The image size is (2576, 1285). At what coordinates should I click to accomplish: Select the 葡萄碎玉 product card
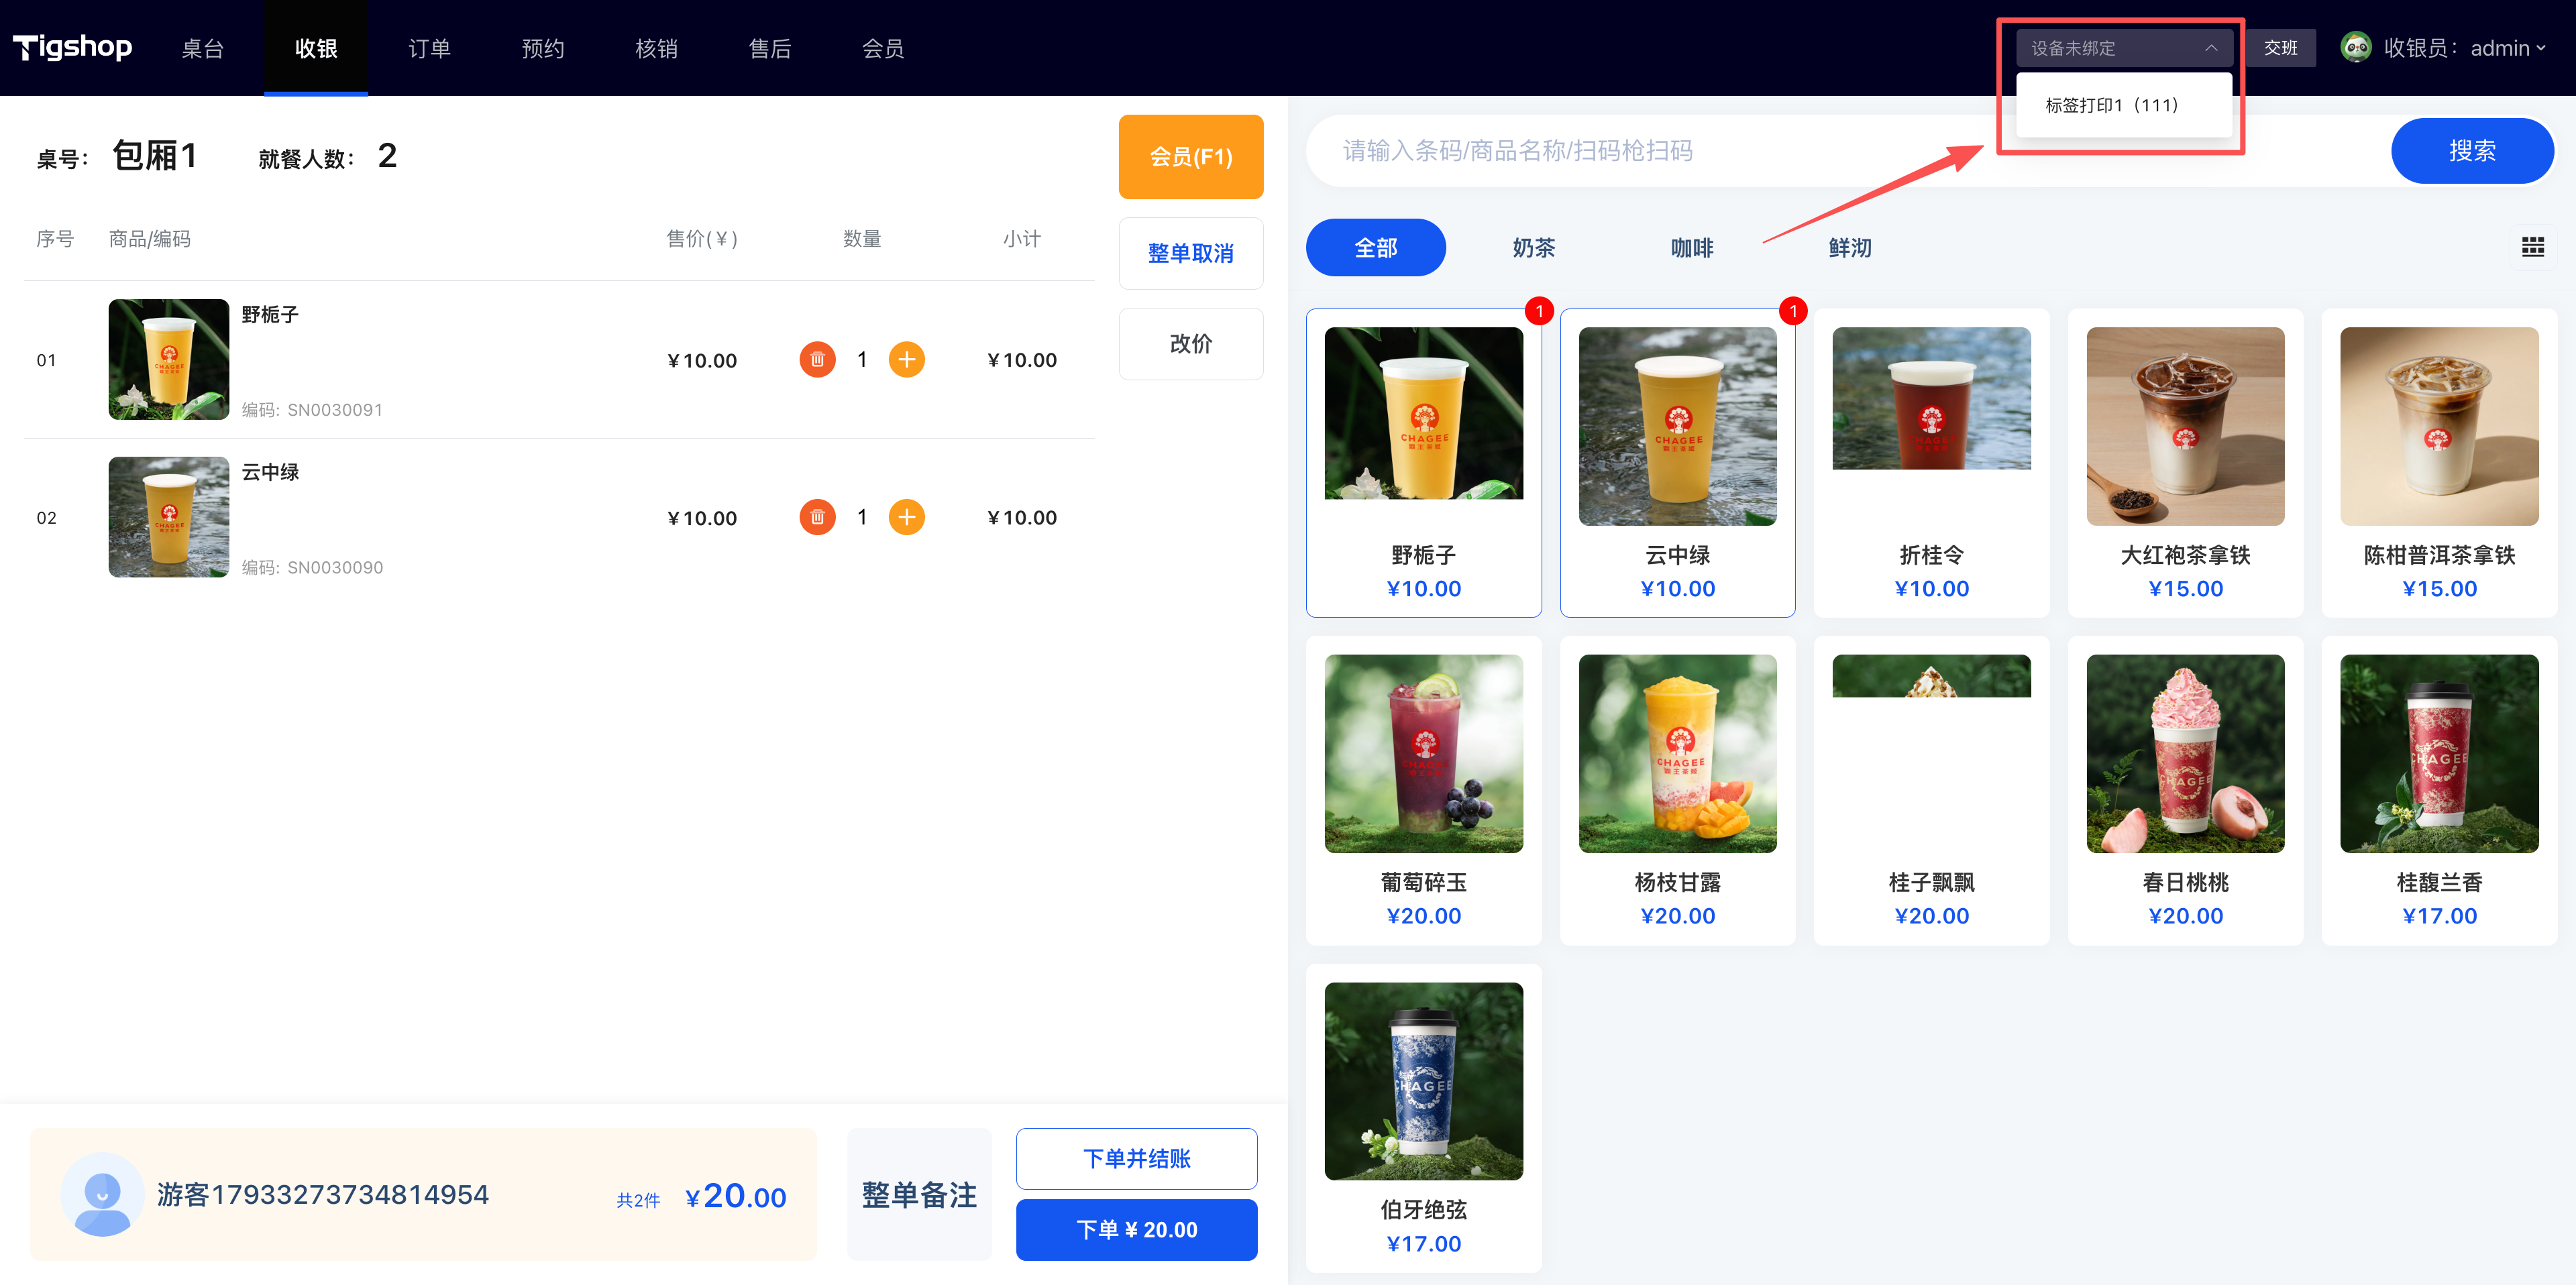tap(1423, 790)
